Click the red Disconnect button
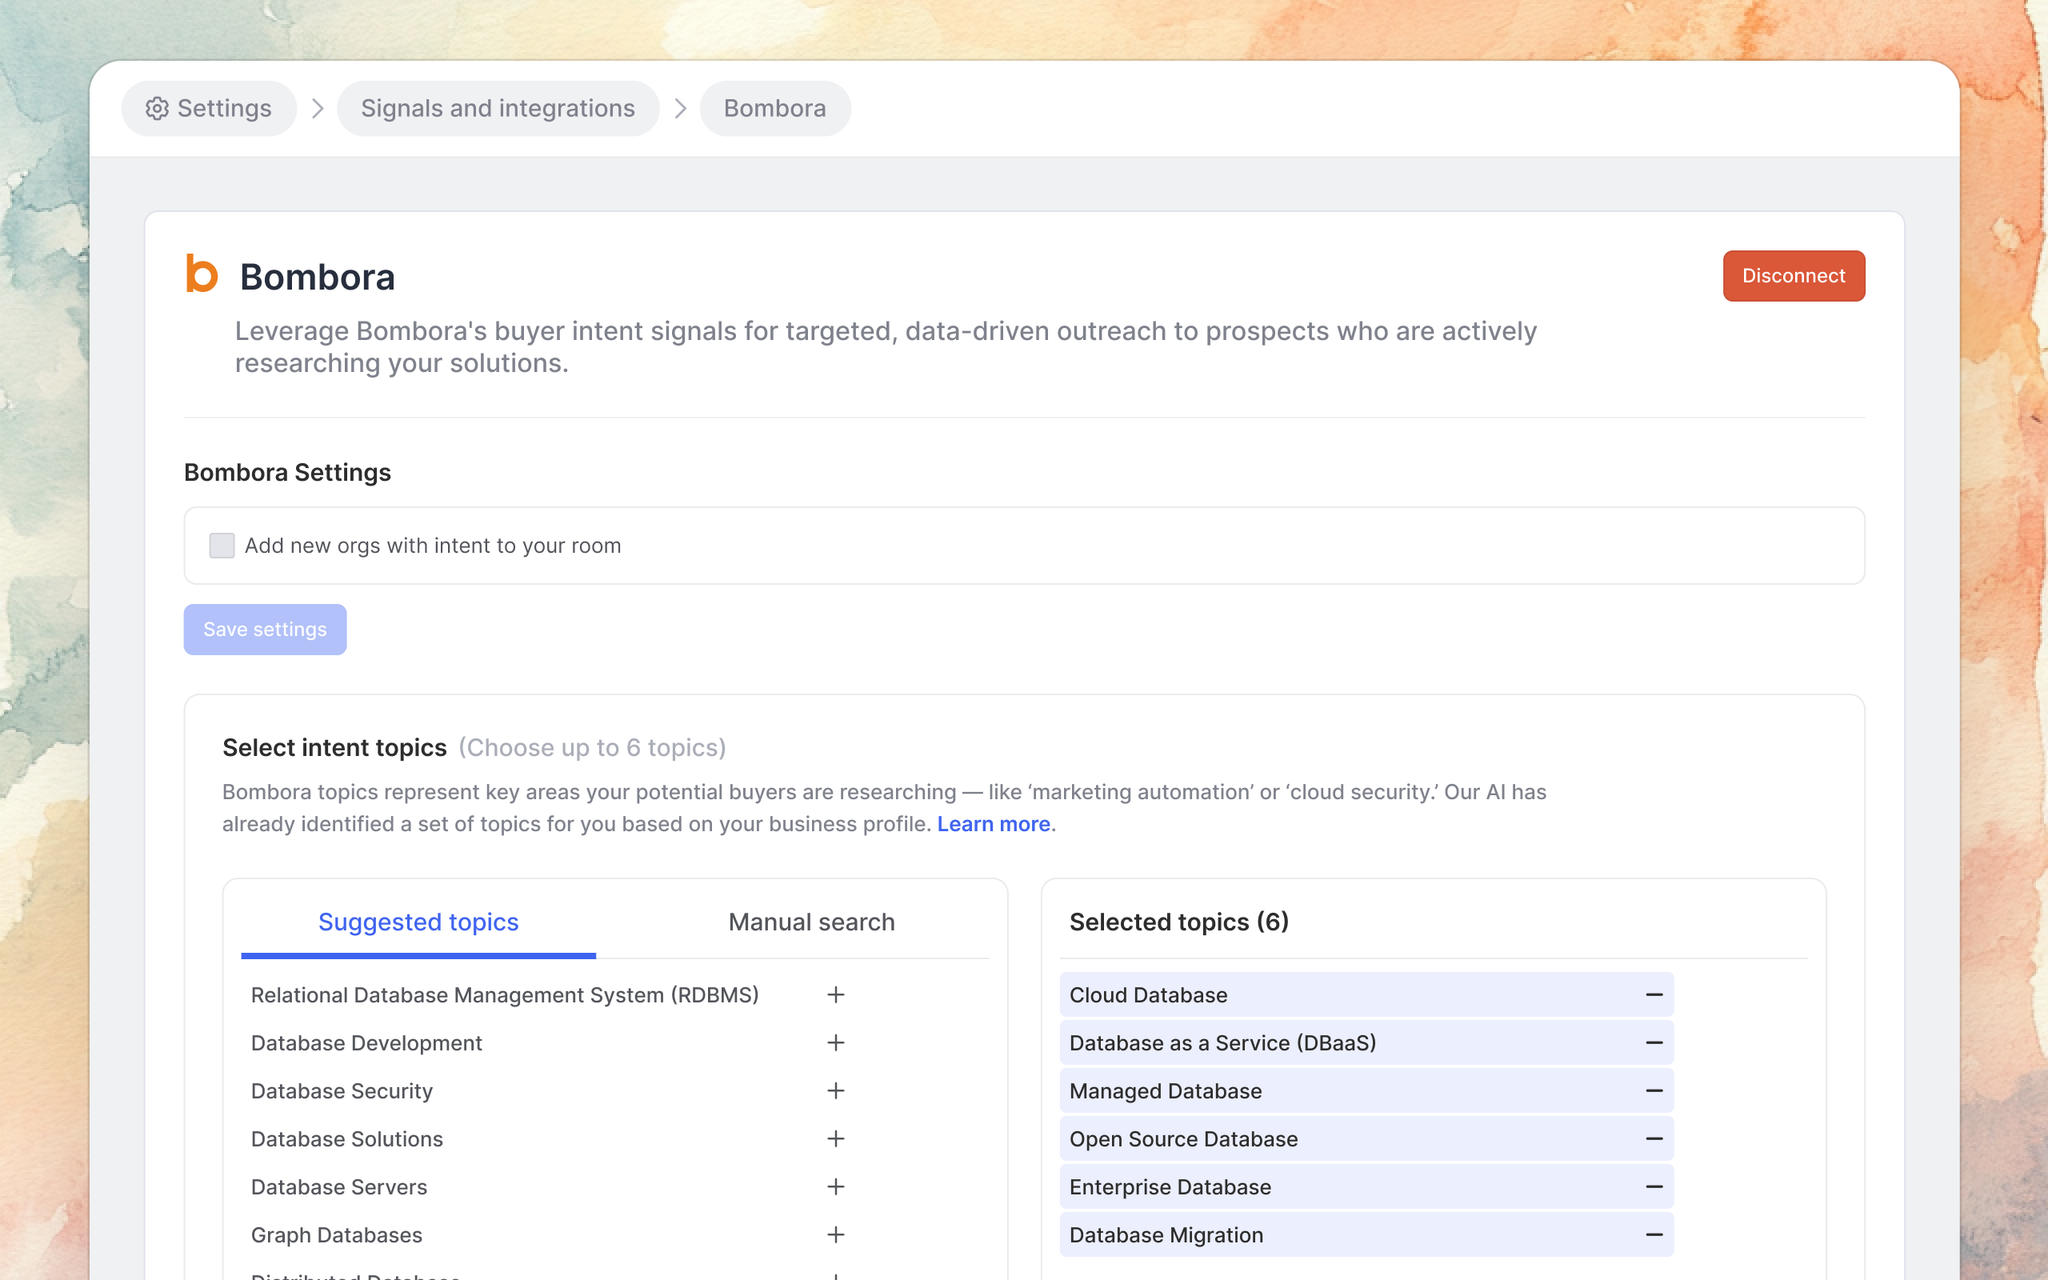 pos(1793,276)
